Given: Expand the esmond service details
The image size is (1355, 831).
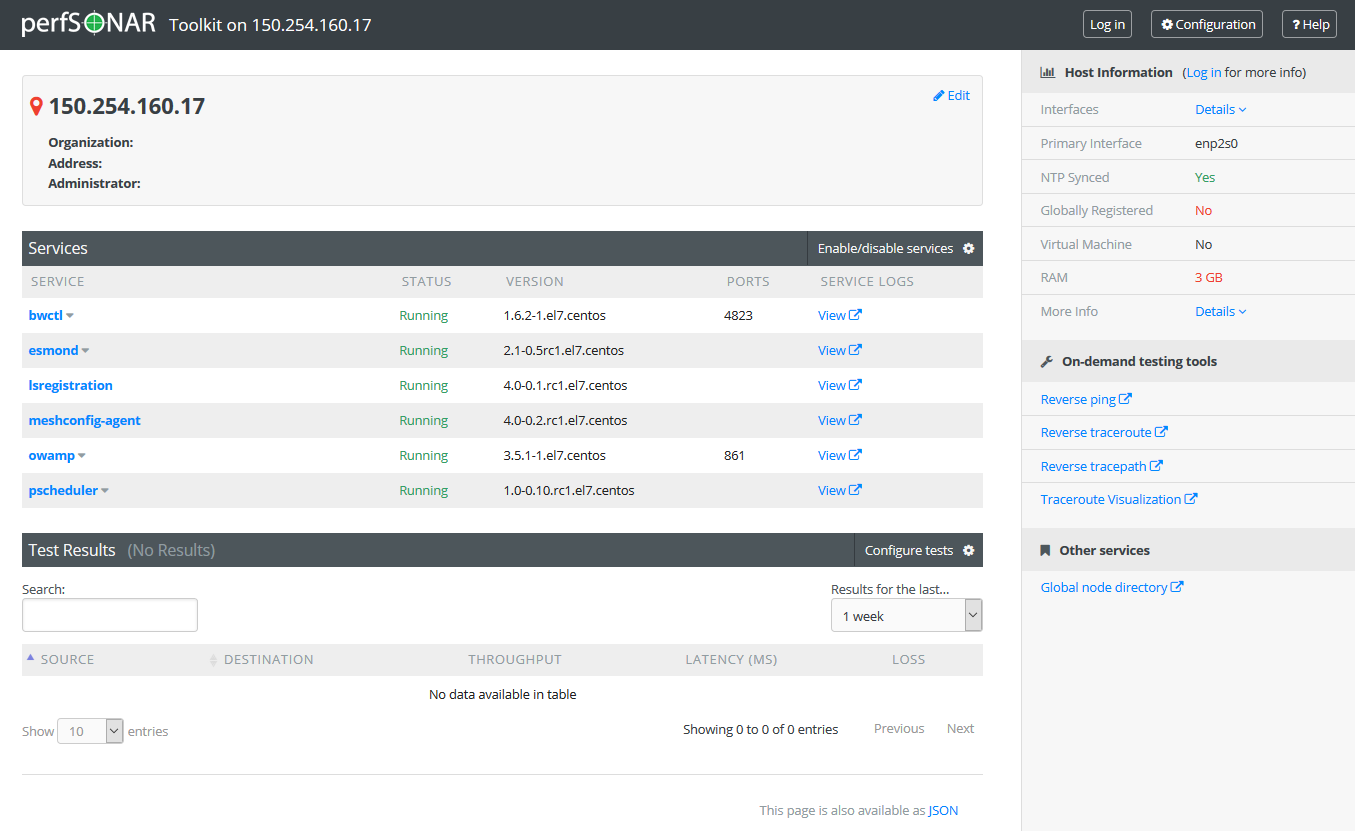Looking at the screenshot, I should pyautogui.click(x=85, y=351).
